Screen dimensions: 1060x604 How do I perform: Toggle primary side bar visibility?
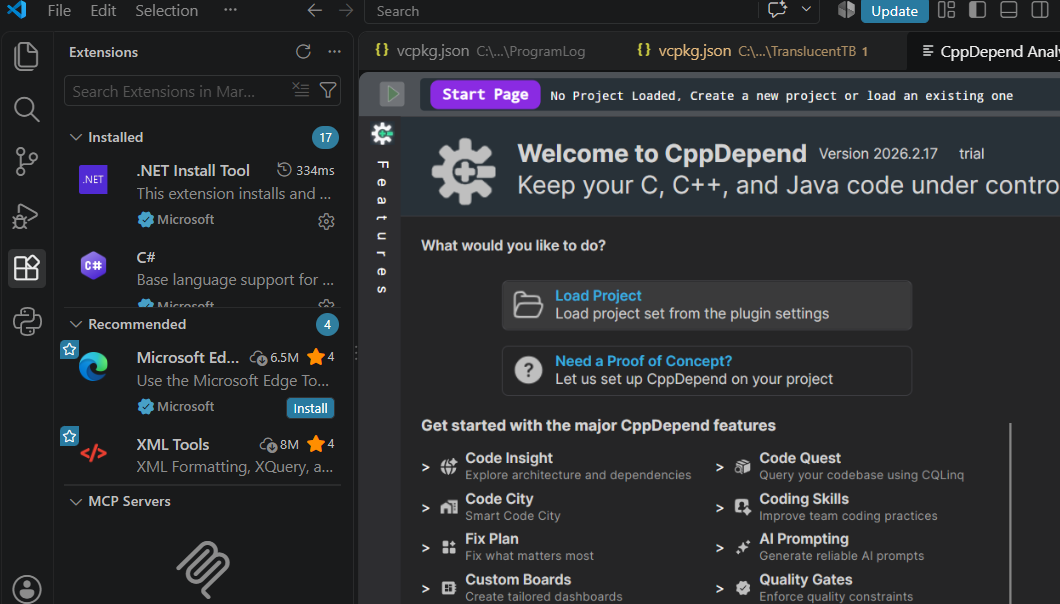tap(978, 10)
